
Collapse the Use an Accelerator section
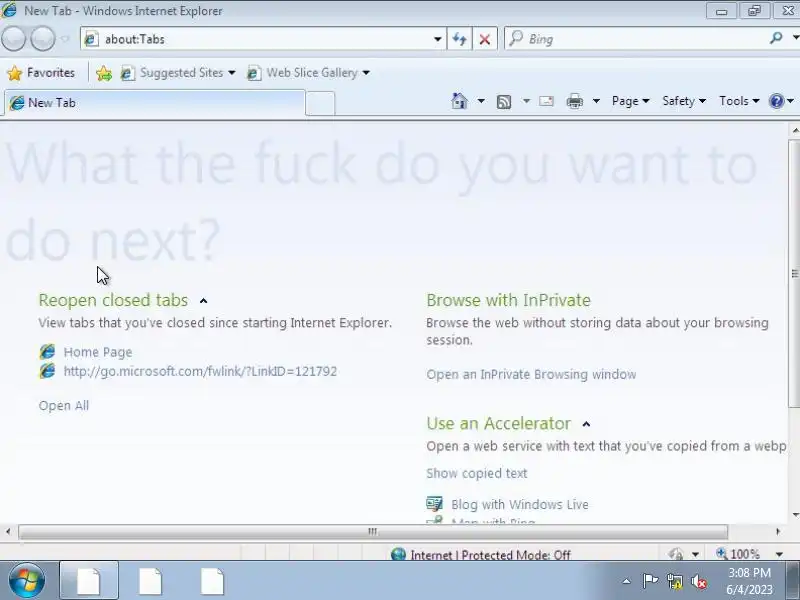pos(586,424)
